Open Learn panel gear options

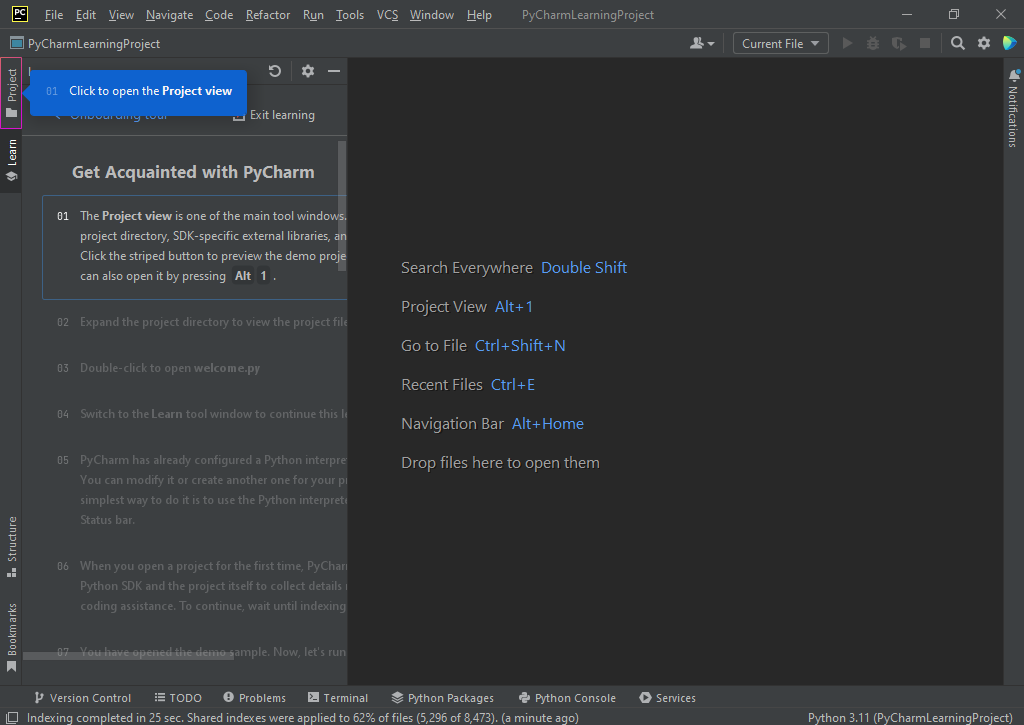(308, 71)
